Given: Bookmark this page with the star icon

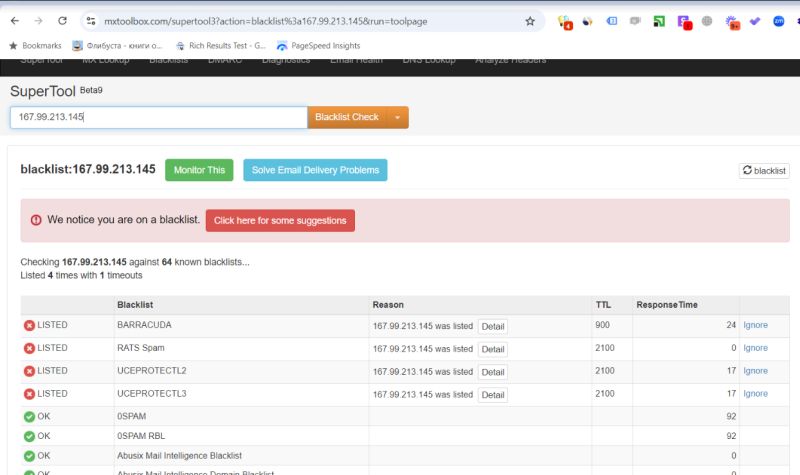Looking at the screenshot, I should (530, 21).
